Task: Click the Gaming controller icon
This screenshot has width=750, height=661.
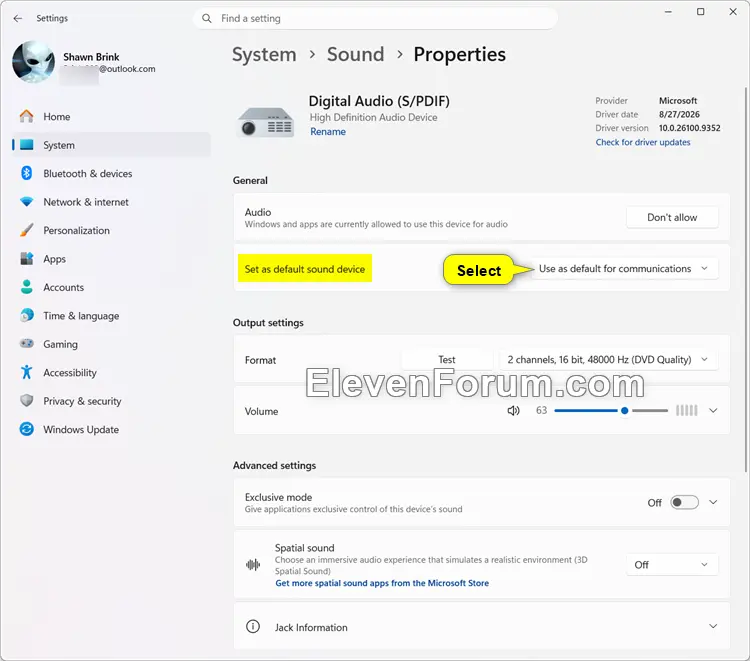Action: tap(27, 343)
